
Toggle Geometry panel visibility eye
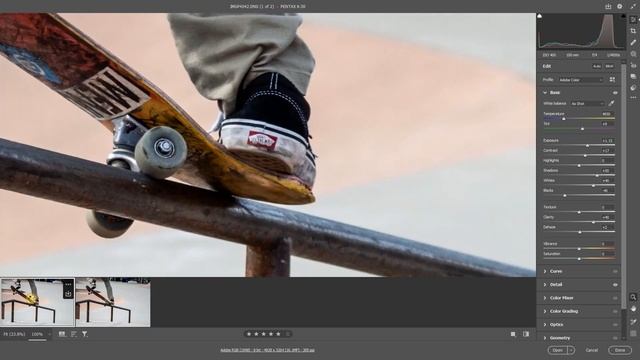pyautogui.click(x=615, y=338)
